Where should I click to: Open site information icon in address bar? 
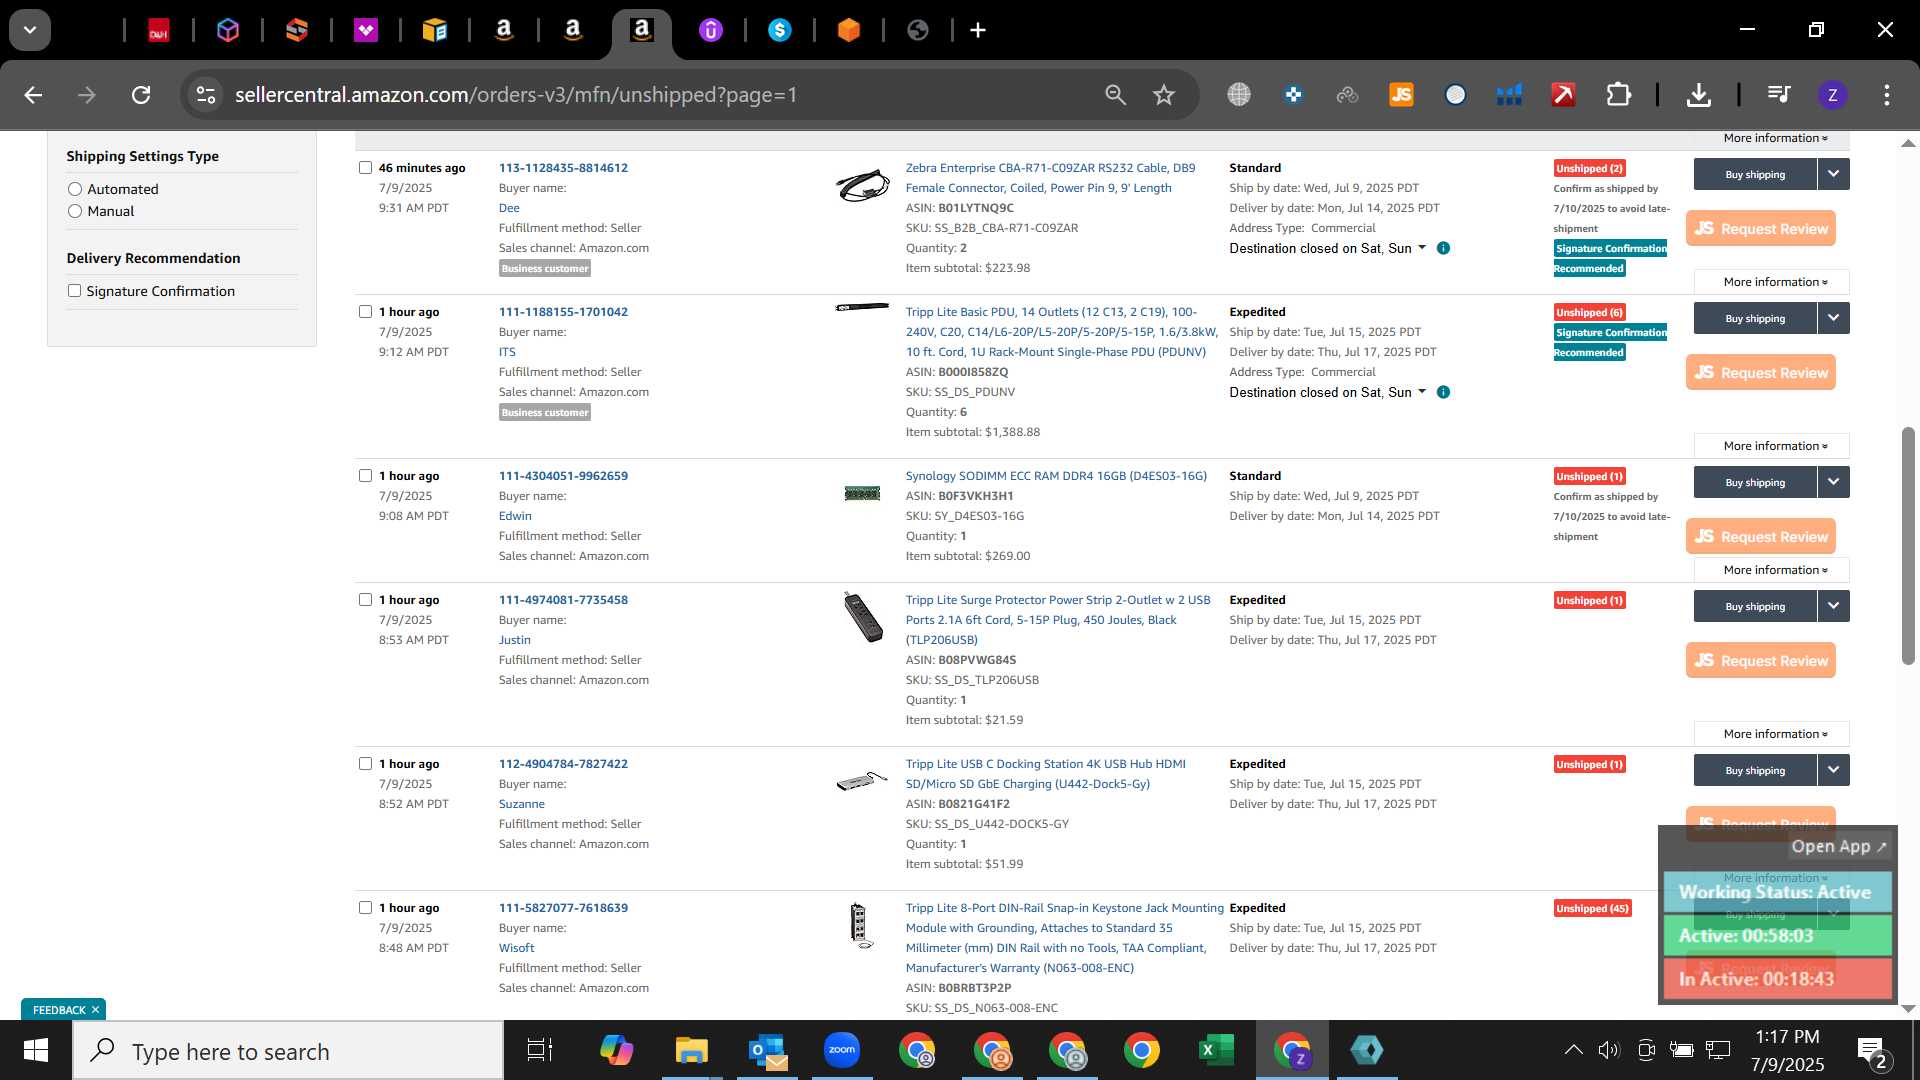click(x=206, y=95)
